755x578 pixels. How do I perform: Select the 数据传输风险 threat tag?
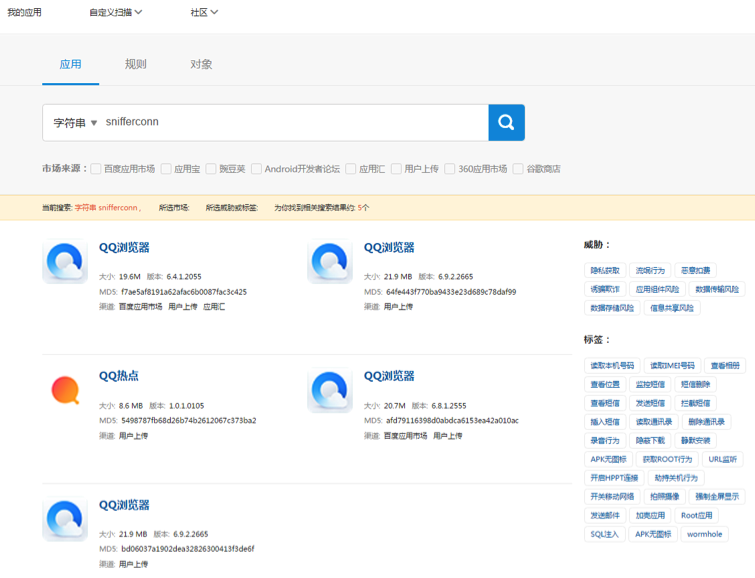point(717,289)
